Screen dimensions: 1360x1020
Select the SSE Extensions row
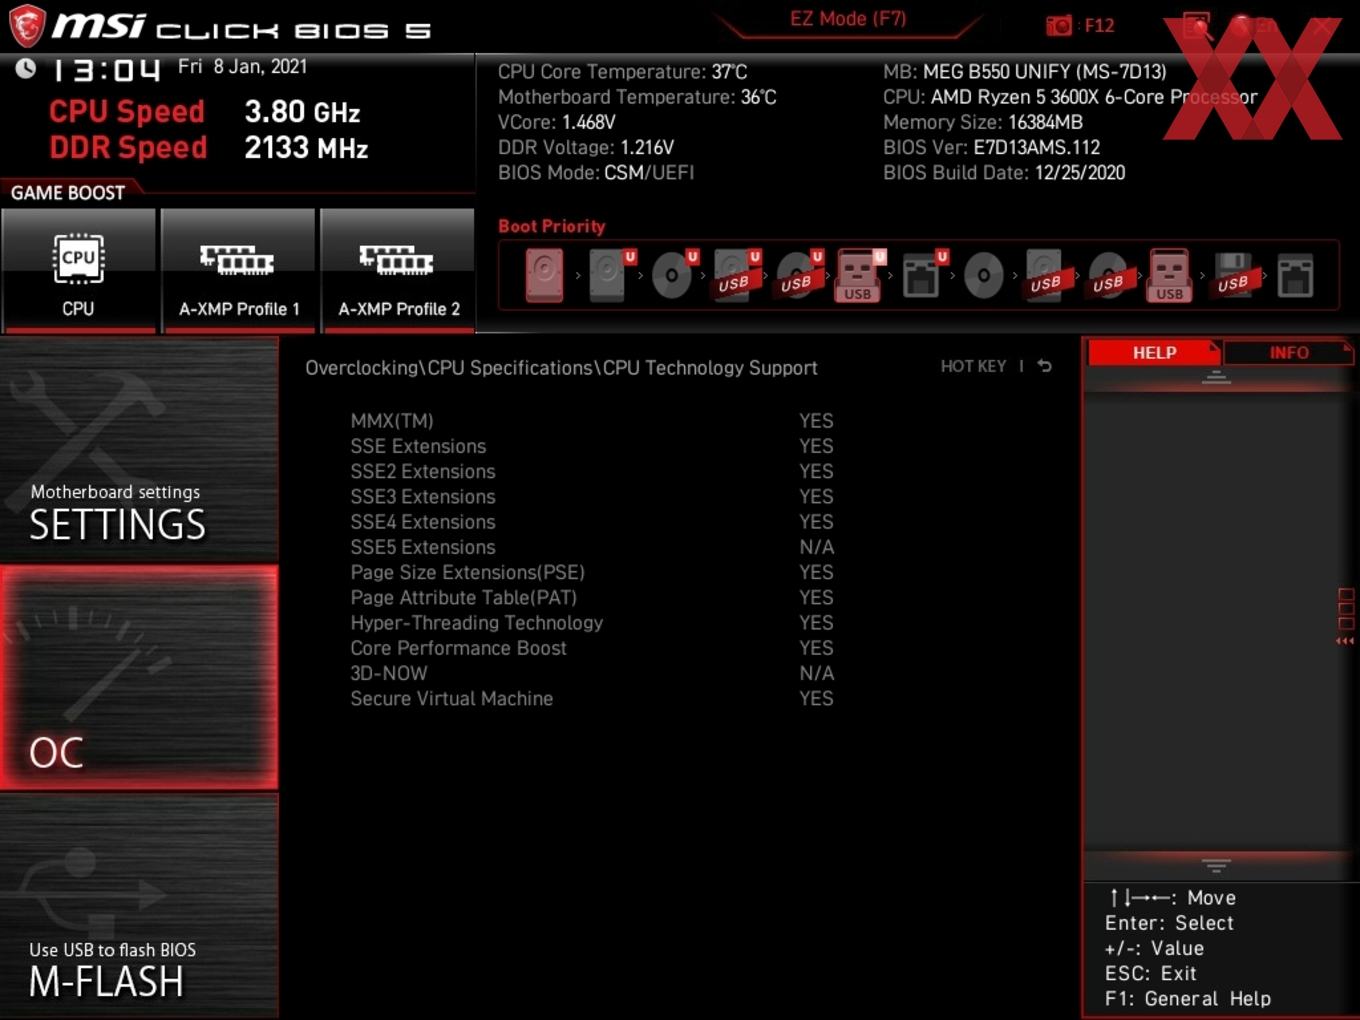click(592, 446)
